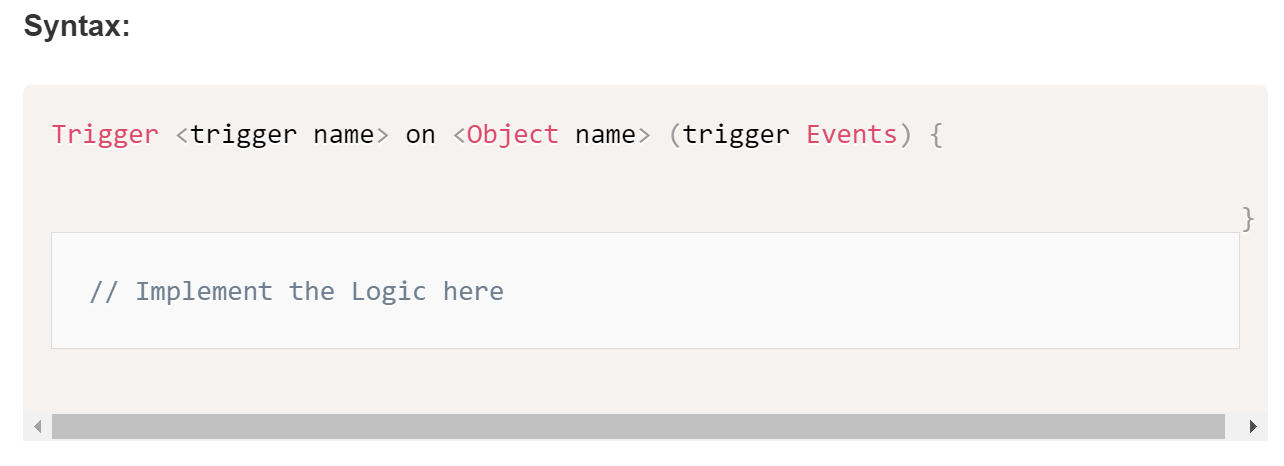This screenshot has height=466, width=1284.
Task: Click the red Events keyword
Action: (852, 134)
